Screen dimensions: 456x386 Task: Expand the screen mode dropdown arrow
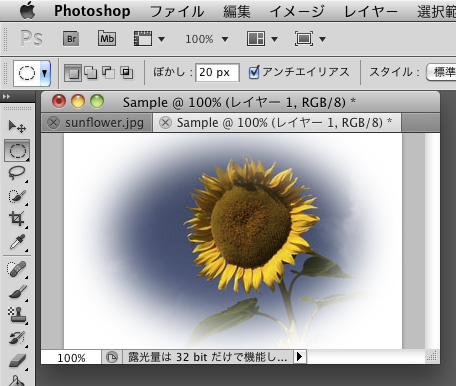pyautogui.click(x=322, y=39)
